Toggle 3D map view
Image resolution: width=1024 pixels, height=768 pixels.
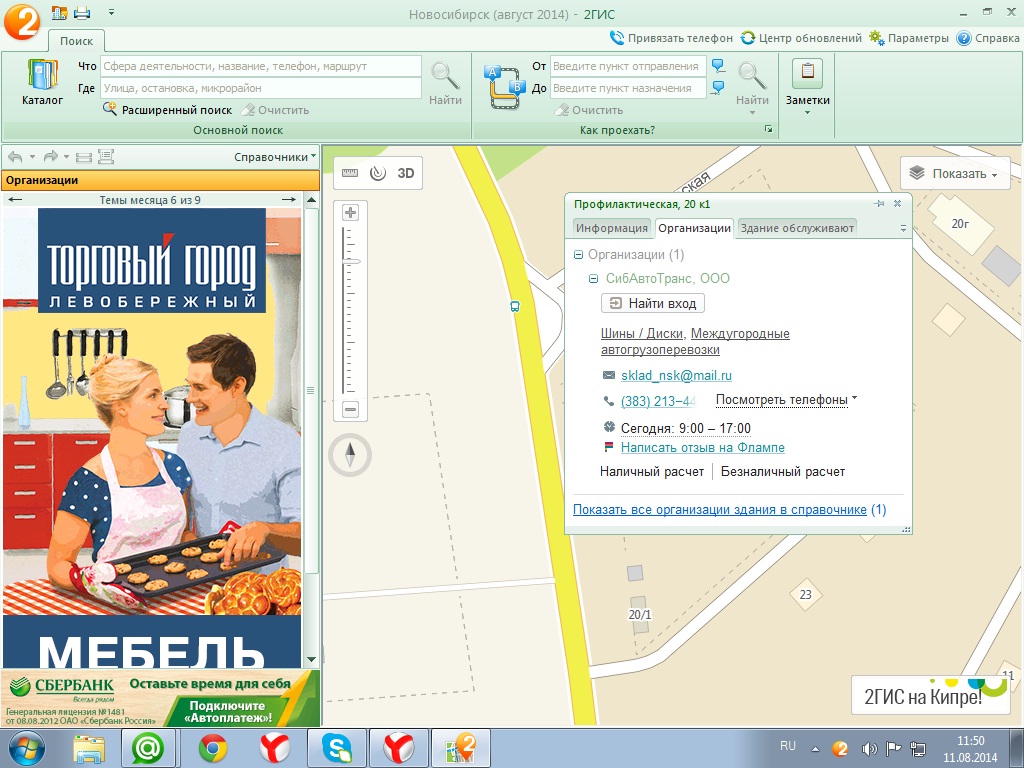[x=406, y=173]
